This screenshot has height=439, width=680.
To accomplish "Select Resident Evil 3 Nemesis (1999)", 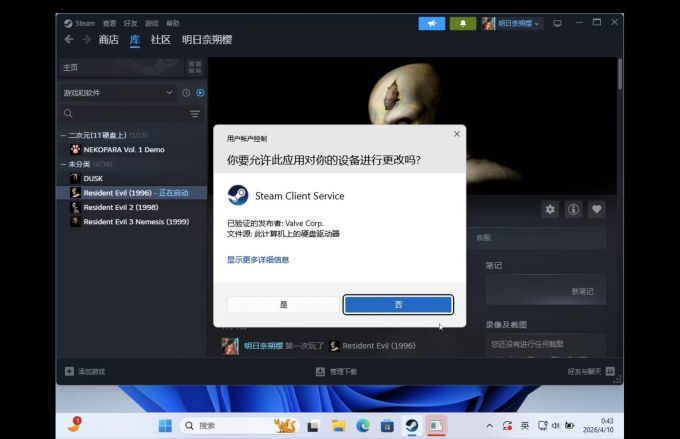I will click(131, 222).
